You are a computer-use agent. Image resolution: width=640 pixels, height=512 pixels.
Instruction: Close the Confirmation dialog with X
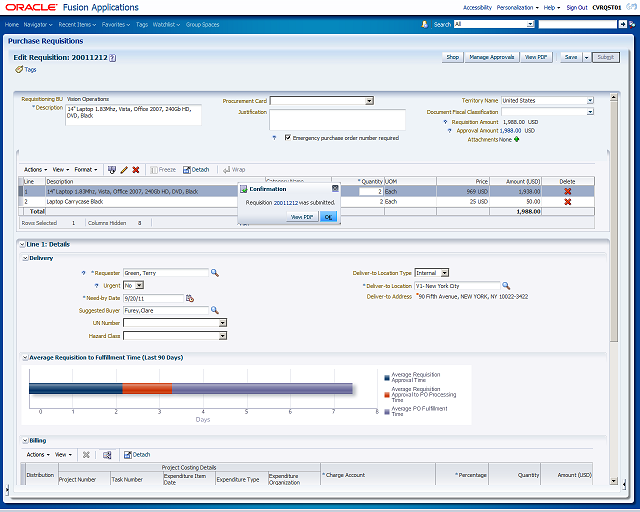click(x=335, y=188)
